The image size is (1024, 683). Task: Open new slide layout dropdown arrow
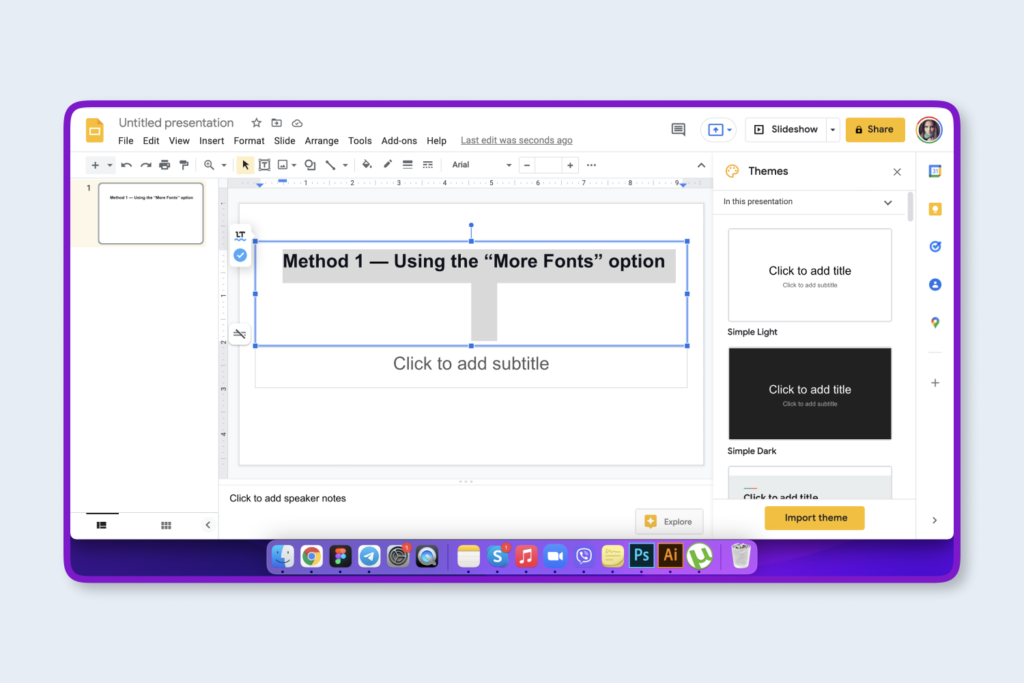click(110, 165)
